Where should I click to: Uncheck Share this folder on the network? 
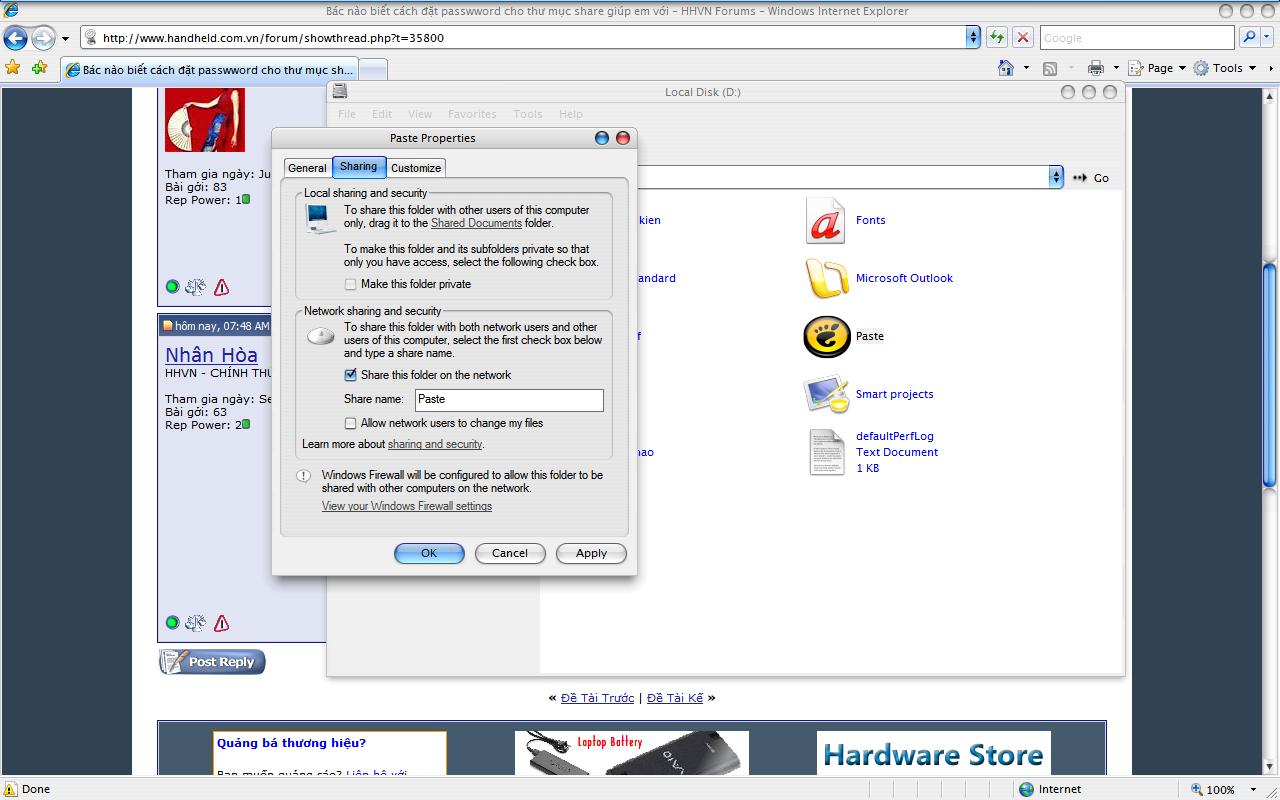(351, 376)
